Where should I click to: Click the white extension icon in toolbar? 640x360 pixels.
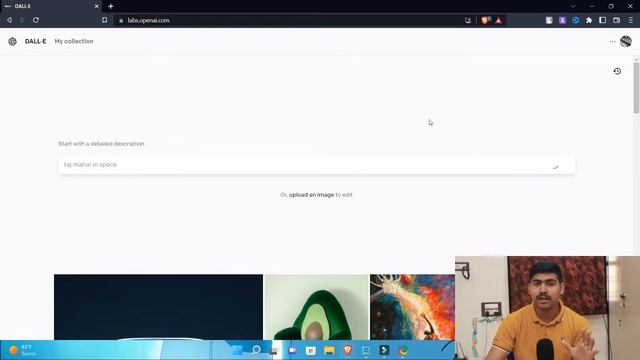tap(549, 20)
